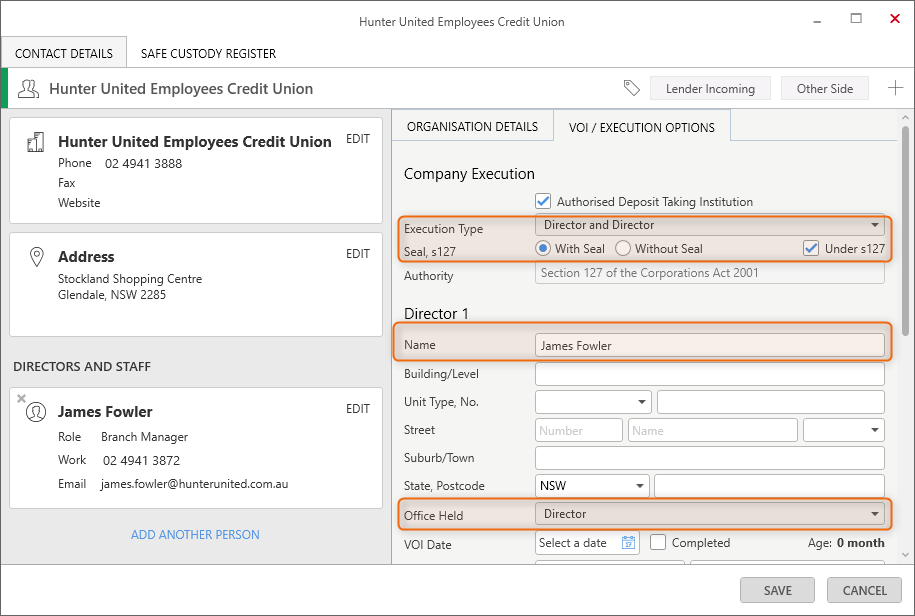Select the Without Seal radio option
Image resolution: width=915 pixels, height=616 pixels.
(x=623, y=248)
